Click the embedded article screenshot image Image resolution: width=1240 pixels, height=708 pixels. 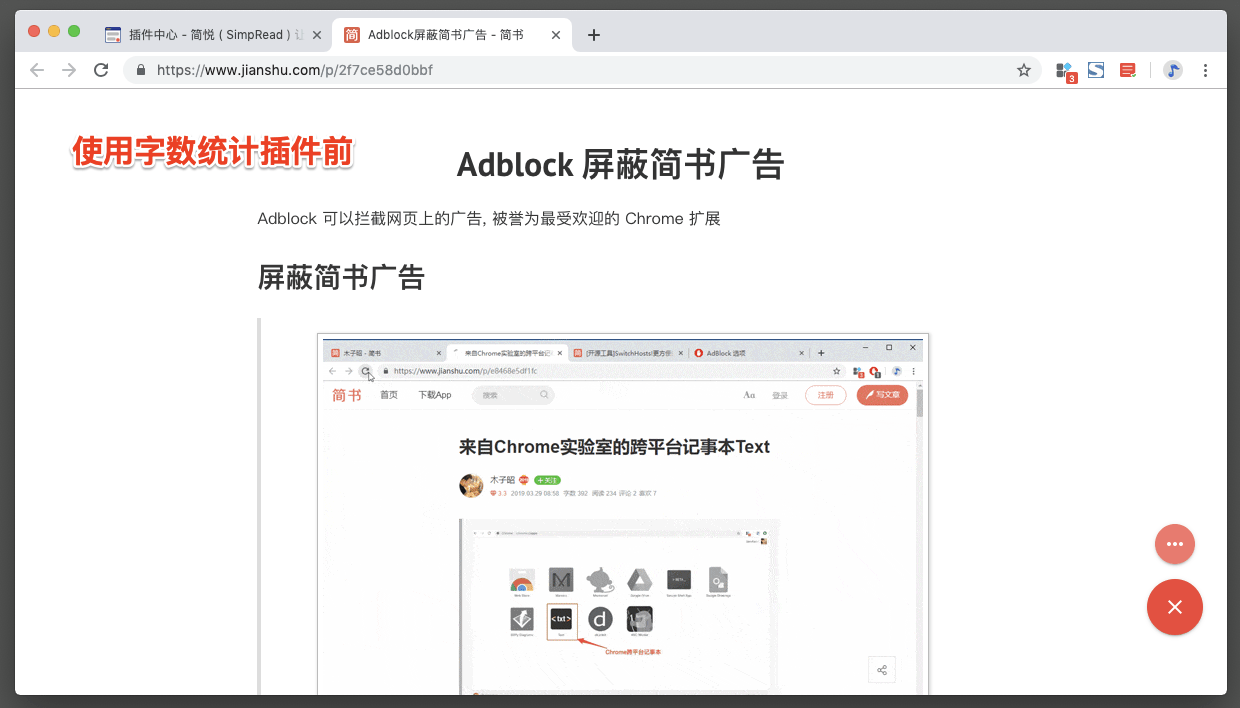click(623, 514)
